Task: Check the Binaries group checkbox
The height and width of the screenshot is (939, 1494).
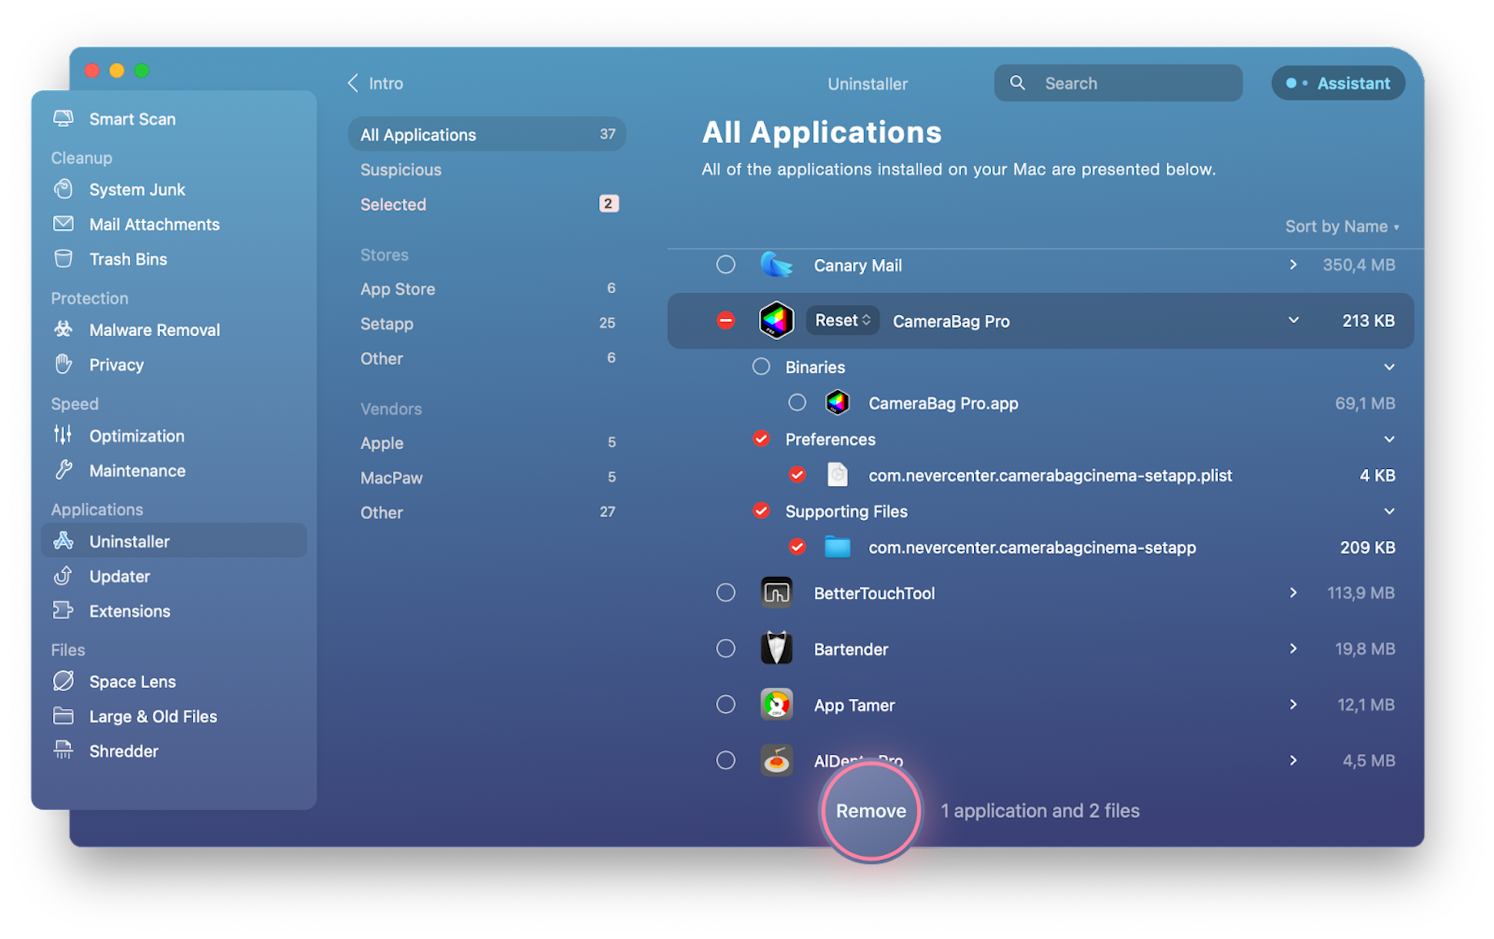Action: (761, 367)
